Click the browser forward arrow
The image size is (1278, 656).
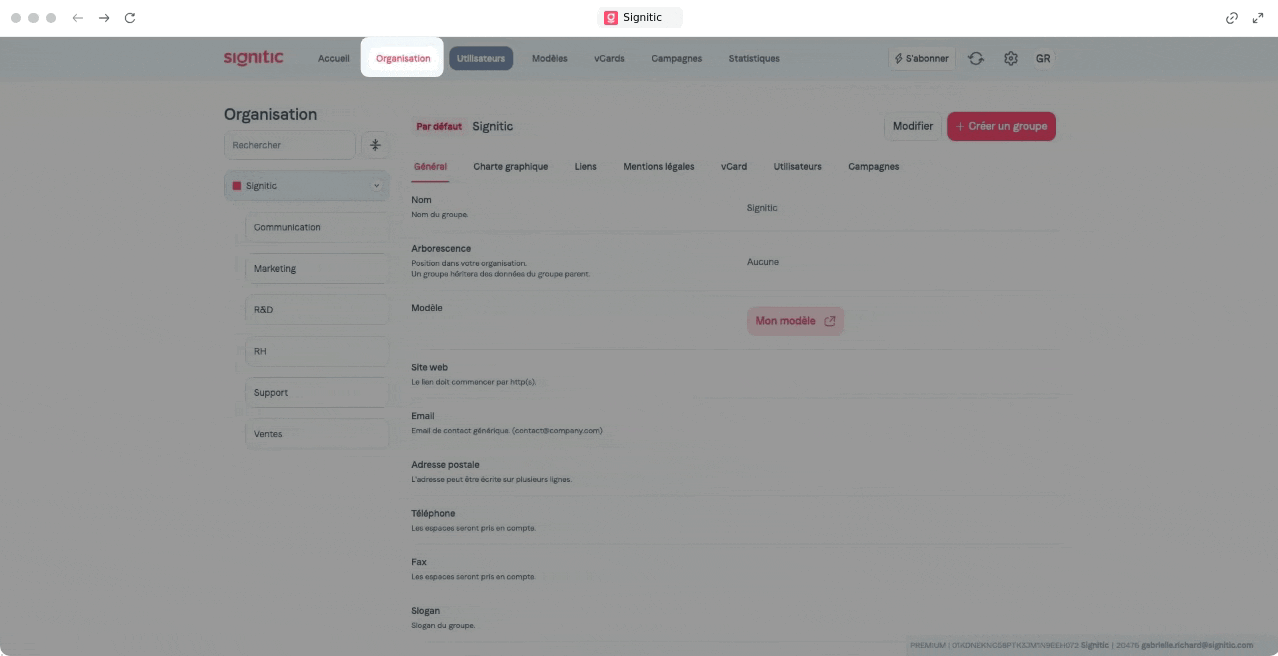(x=104, y=18)
